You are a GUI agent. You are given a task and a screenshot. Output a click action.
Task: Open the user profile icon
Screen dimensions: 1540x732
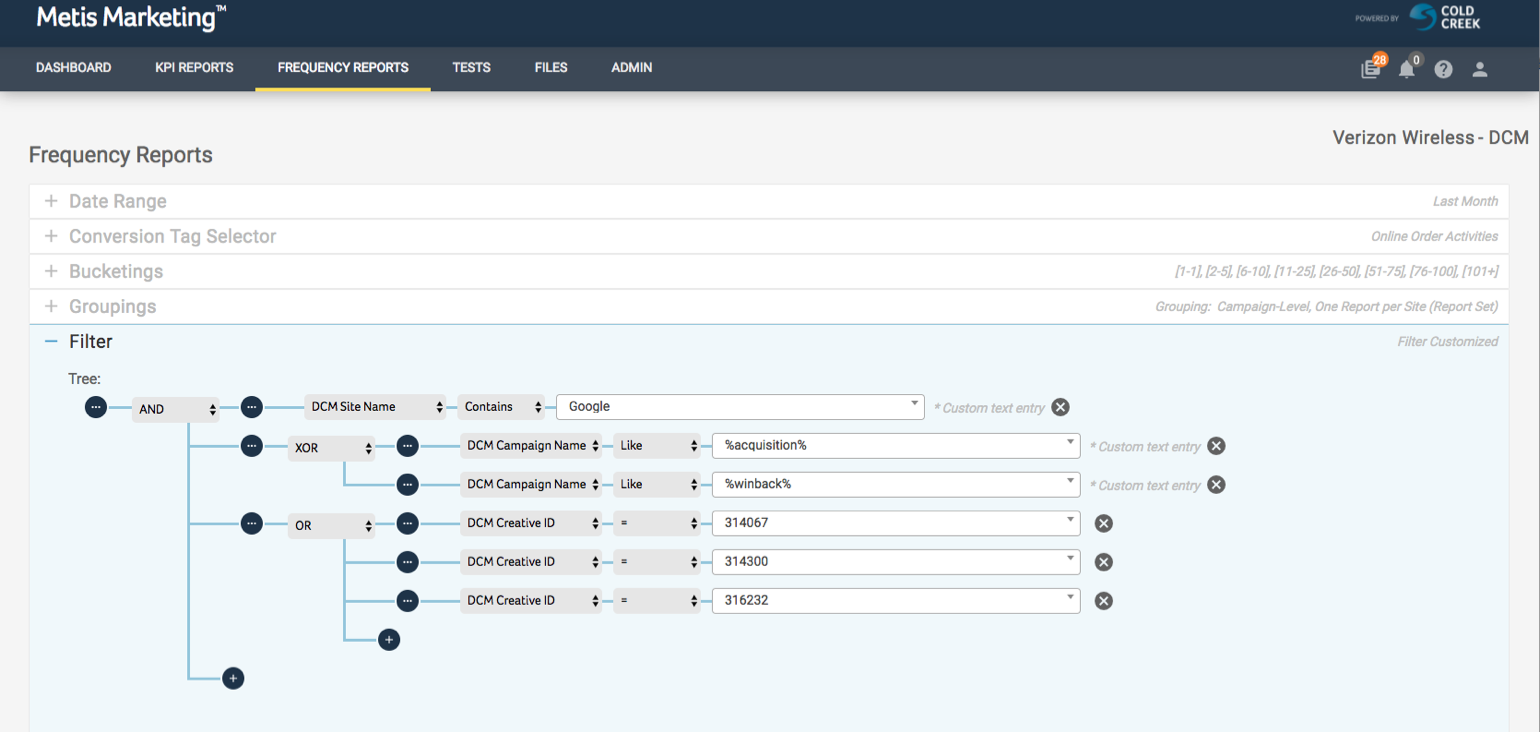(x=1480, y=69)
